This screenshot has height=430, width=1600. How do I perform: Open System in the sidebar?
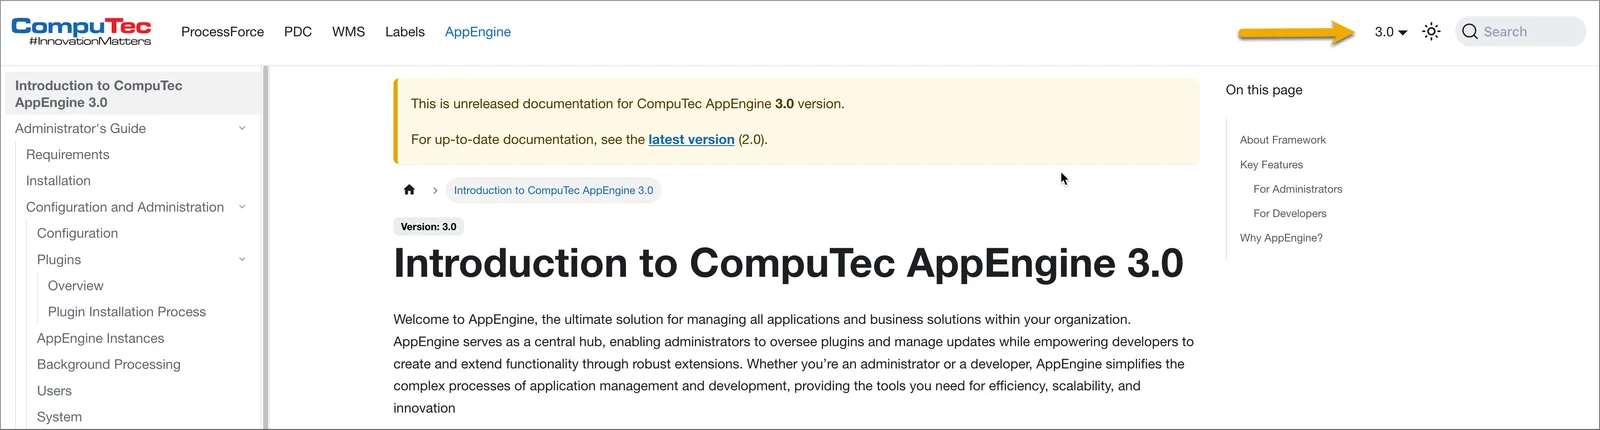(x=59, y=417)
